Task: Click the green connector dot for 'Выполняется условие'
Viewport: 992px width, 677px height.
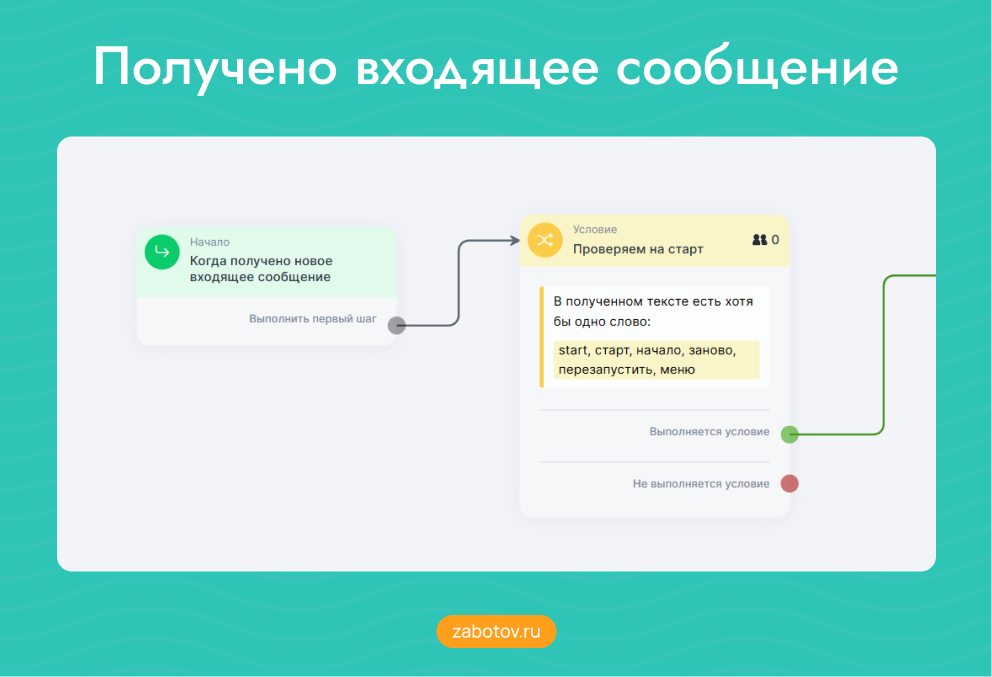Action: pos(790,434)
